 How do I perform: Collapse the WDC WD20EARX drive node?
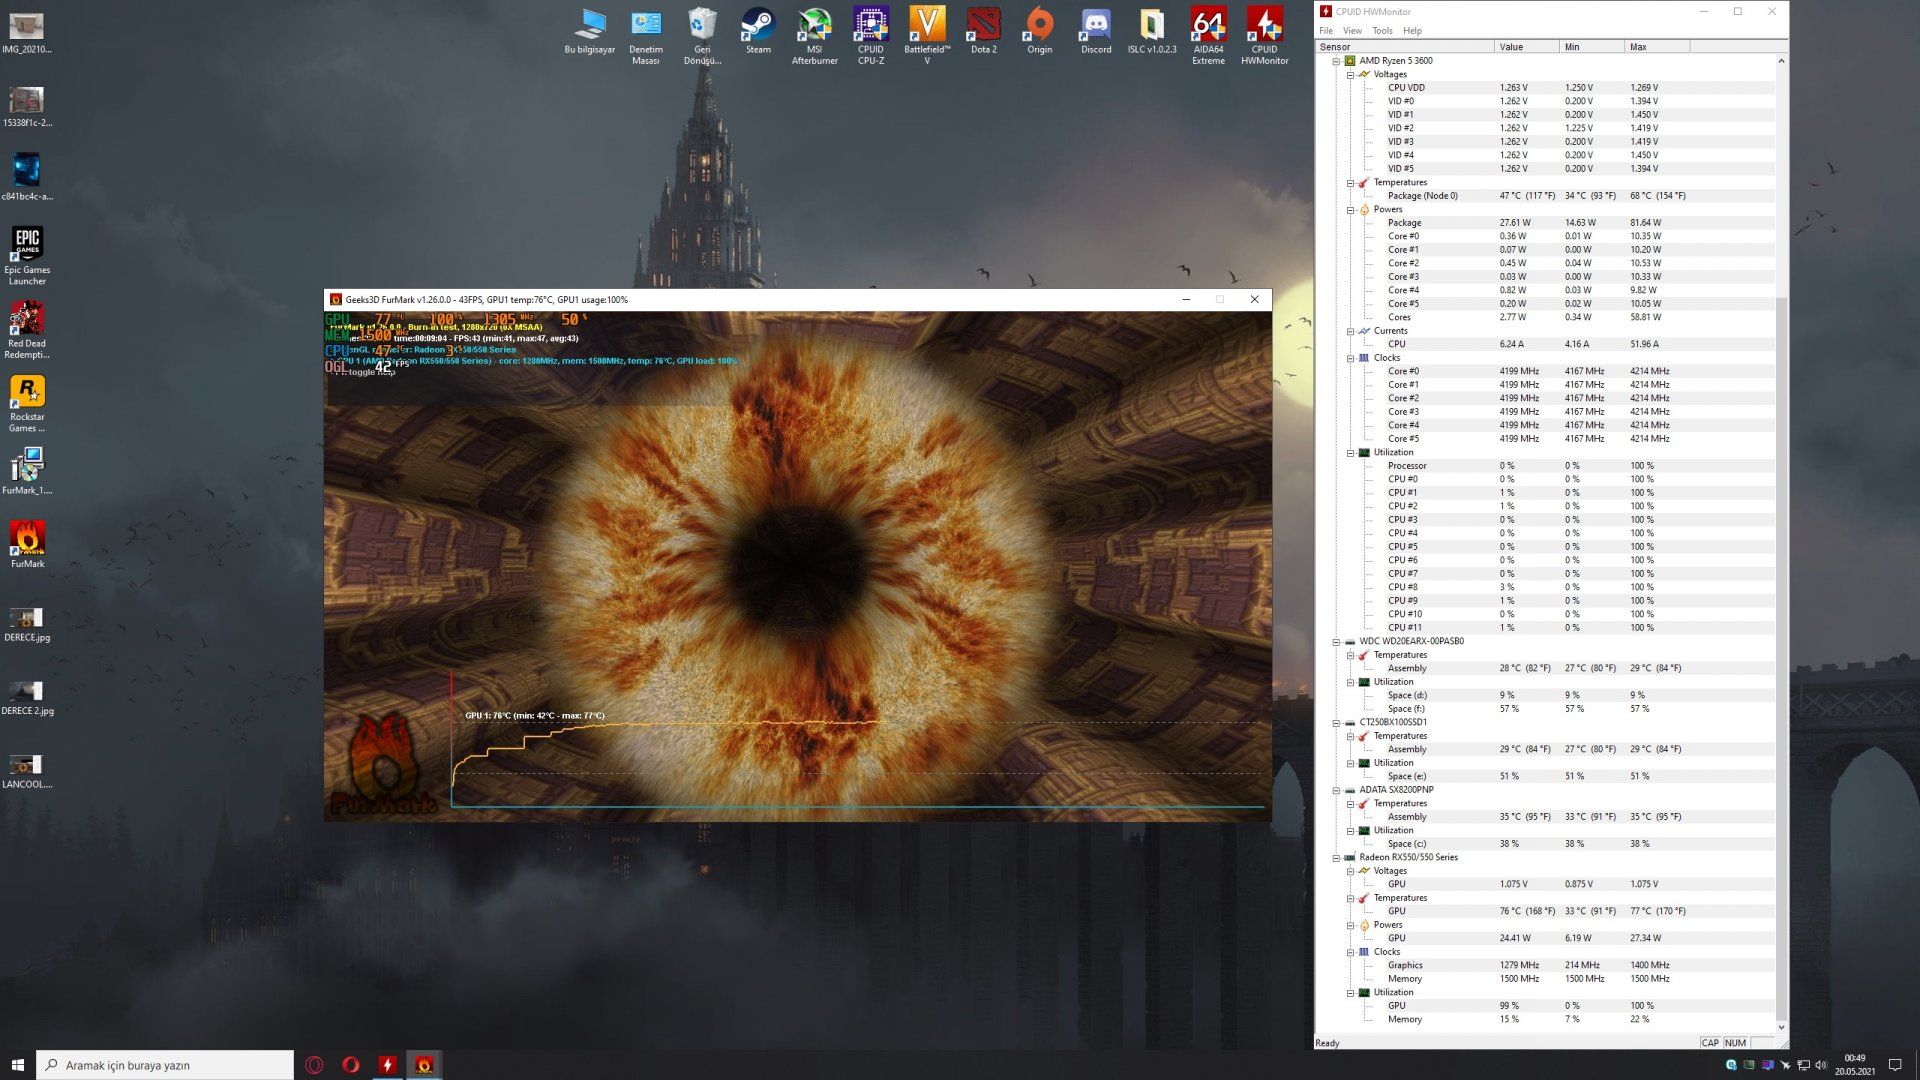coord(1336,642)
